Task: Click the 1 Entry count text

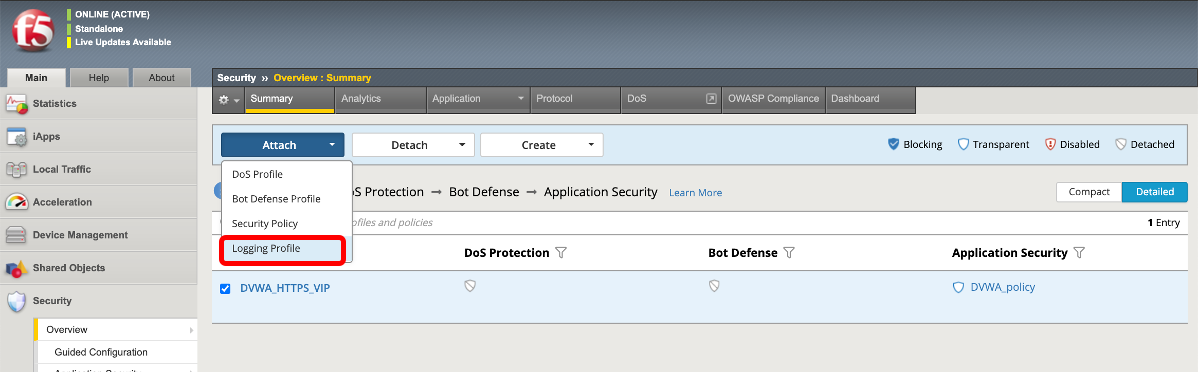Action: click(x=1164, y=223)
